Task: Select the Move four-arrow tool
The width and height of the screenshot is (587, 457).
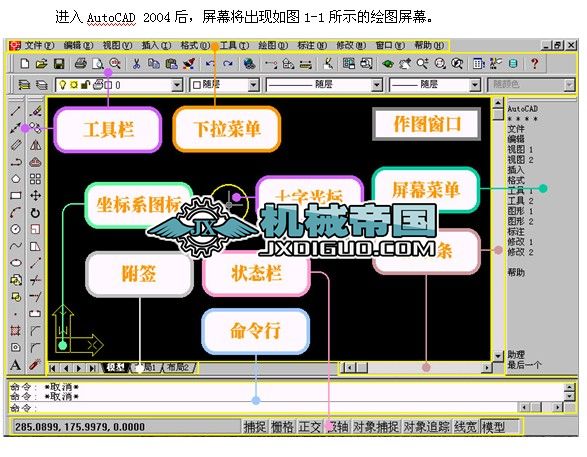Action: tap(35, 195)
